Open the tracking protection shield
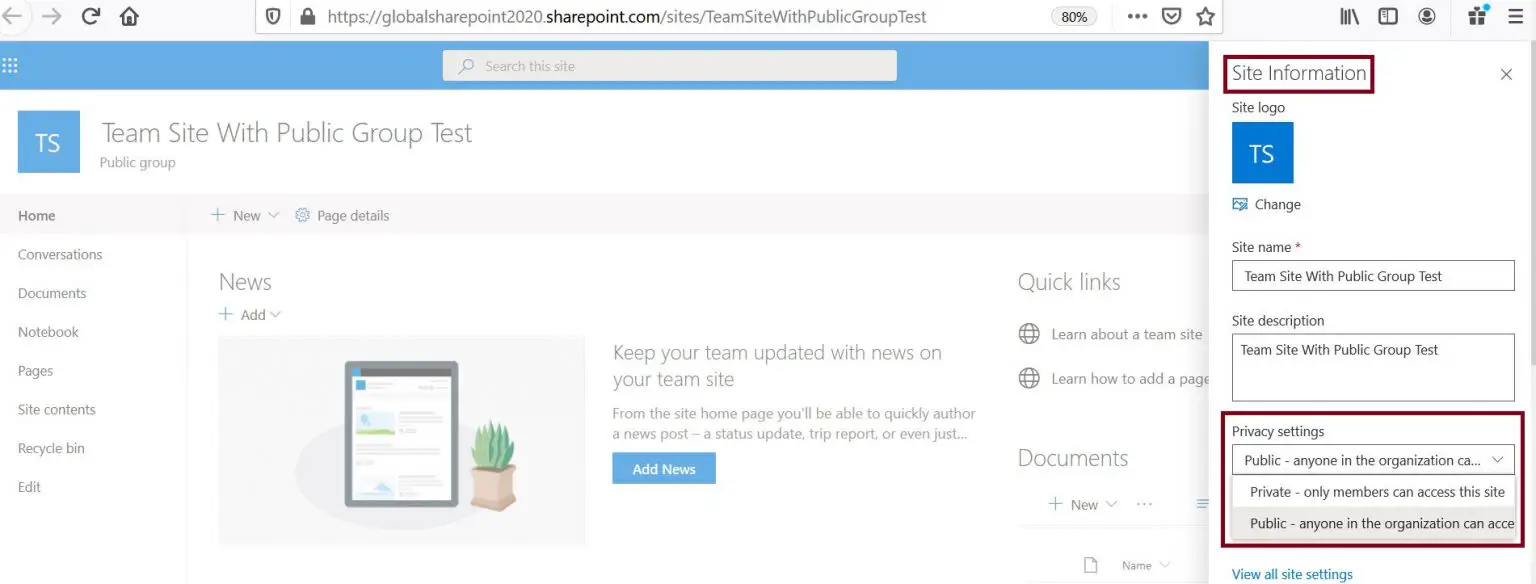 pyautogui.click(x=271, y=16)
